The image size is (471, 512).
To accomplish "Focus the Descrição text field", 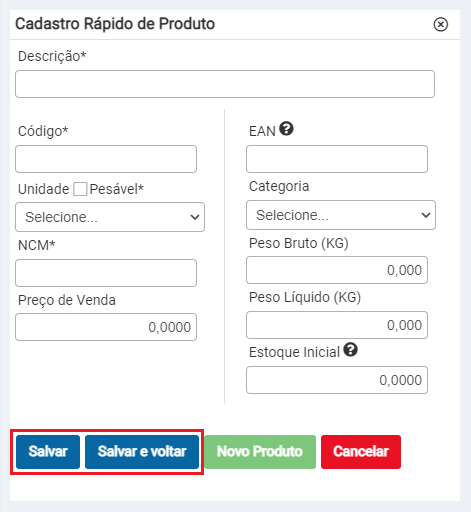I will [x=225, y=84].
